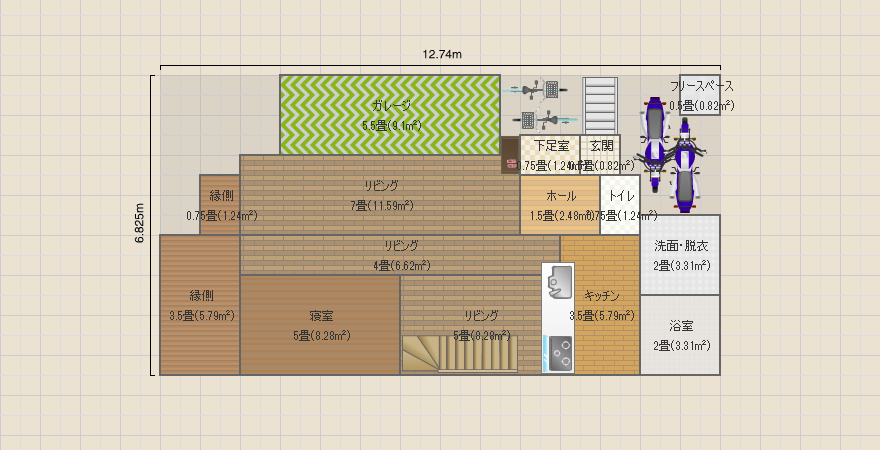Select the white entrance steps above 玄関
Screen dimensions: 880x450
[600, 105]
